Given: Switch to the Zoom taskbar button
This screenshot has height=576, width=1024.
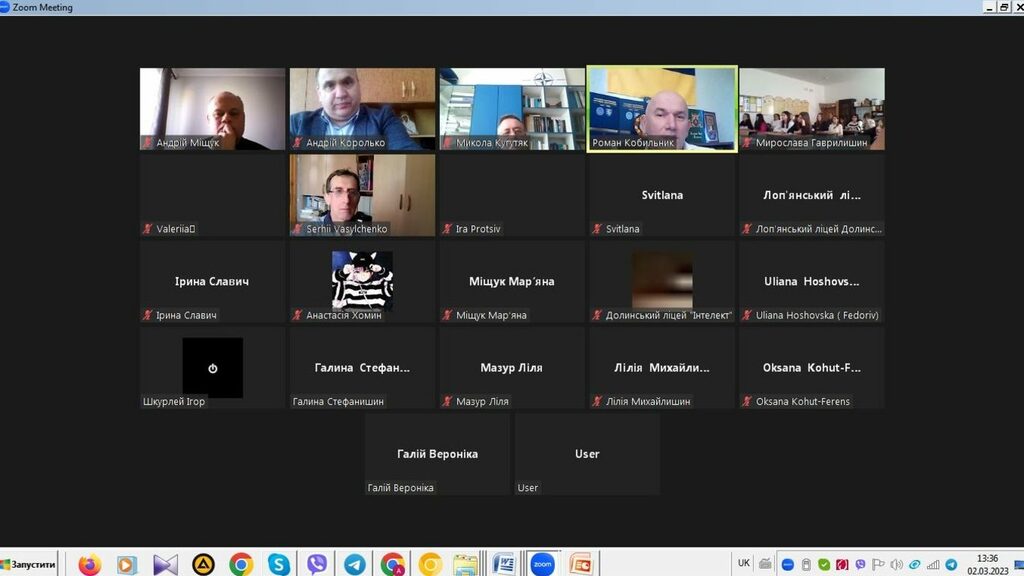Looking at the screenshot, I should pyautogui.click(x=542, y=564).
